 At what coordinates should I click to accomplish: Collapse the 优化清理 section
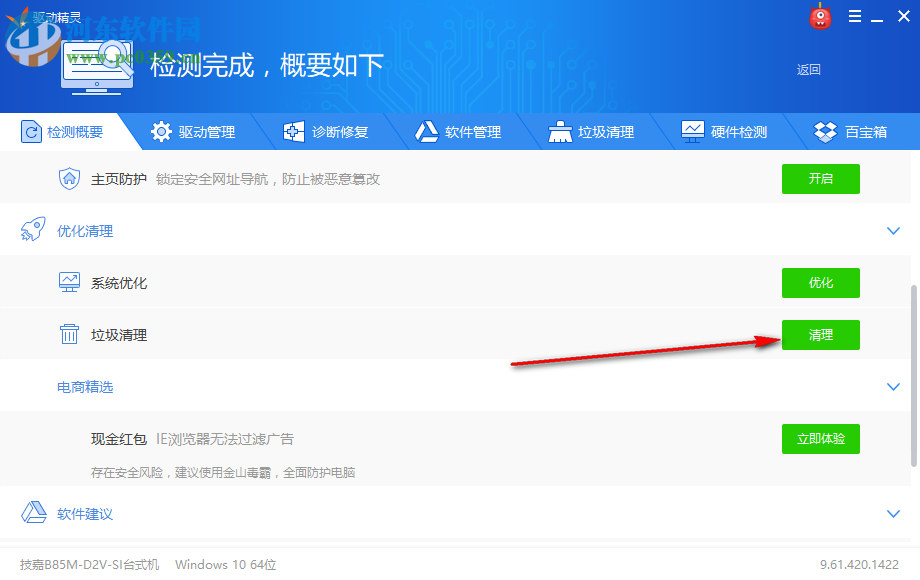pos(893,230)
